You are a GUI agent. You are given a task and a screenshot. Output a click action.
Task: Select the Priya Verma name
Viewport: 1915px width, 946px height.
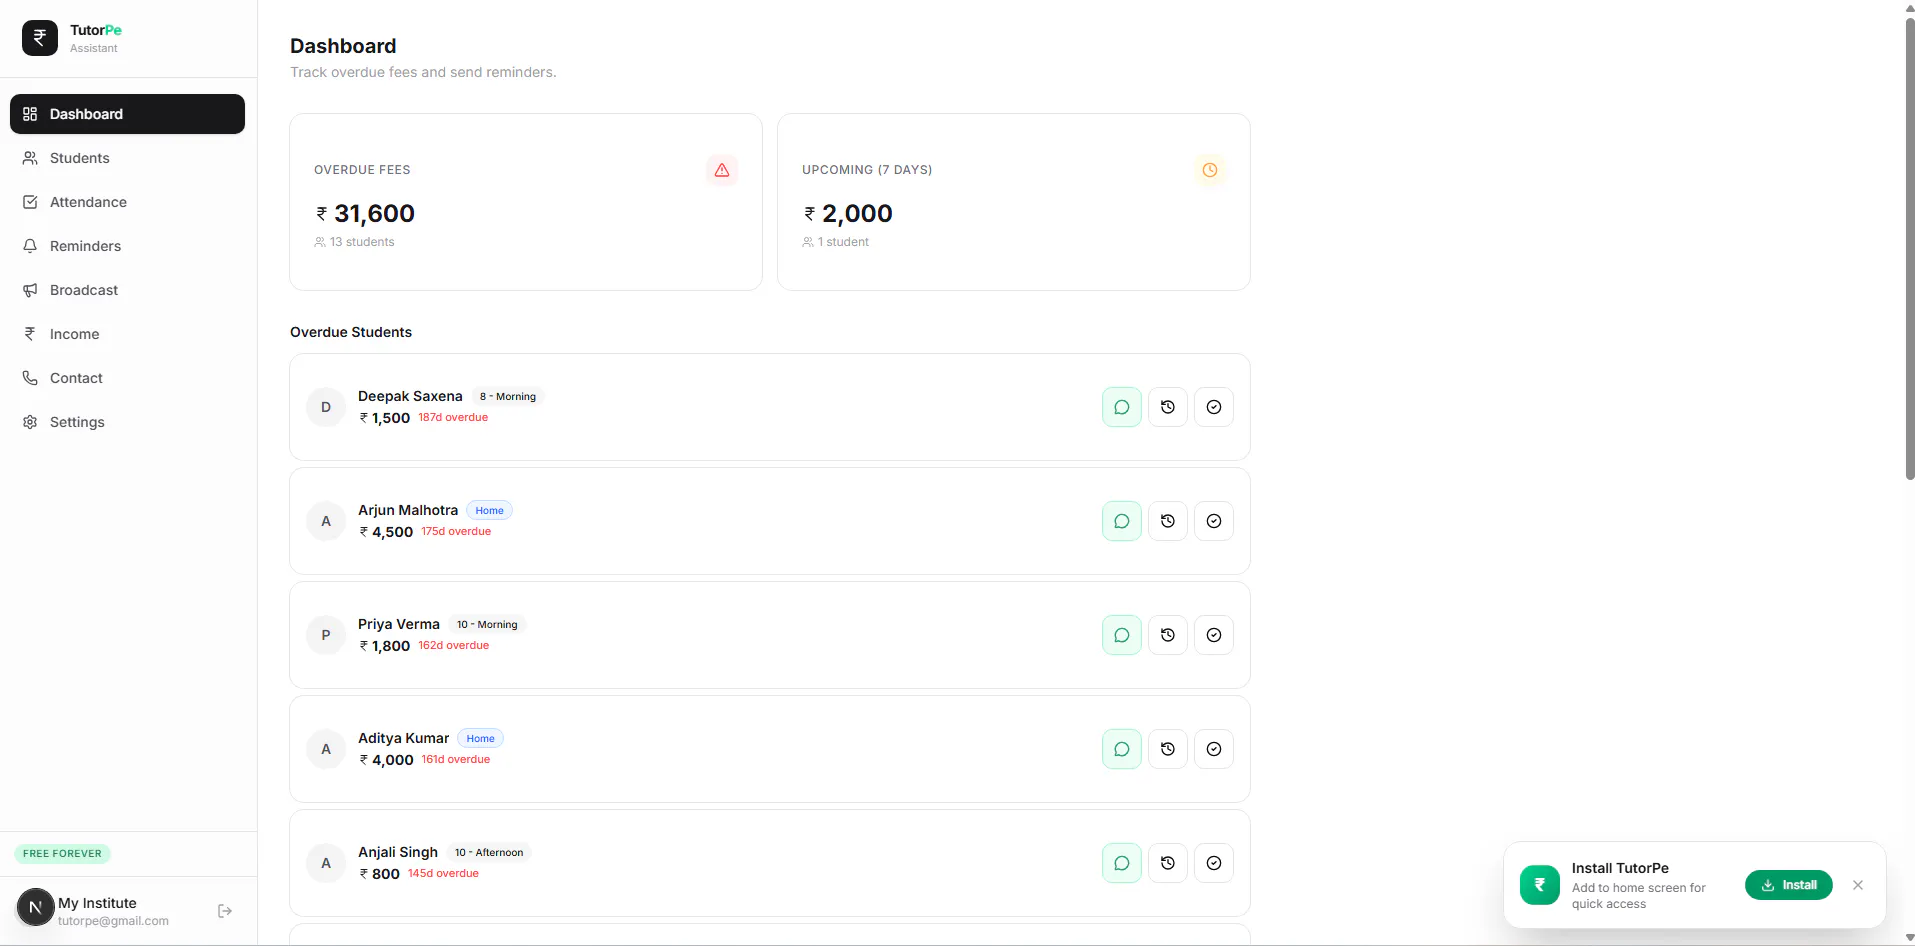click(399, 624)
